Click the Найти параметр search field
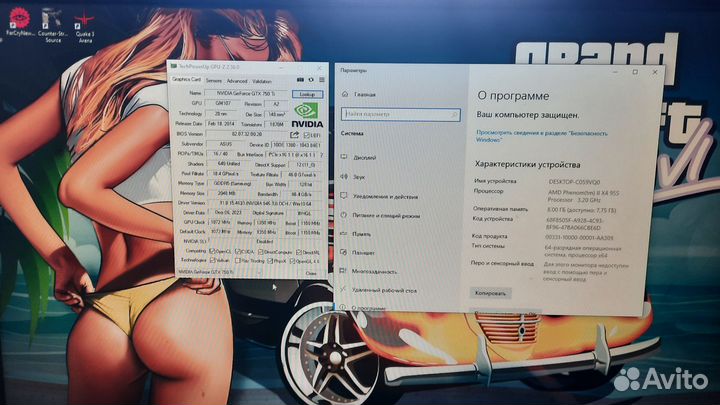The width and height of the screenshot is (720, 405). [x=400, y=114]
